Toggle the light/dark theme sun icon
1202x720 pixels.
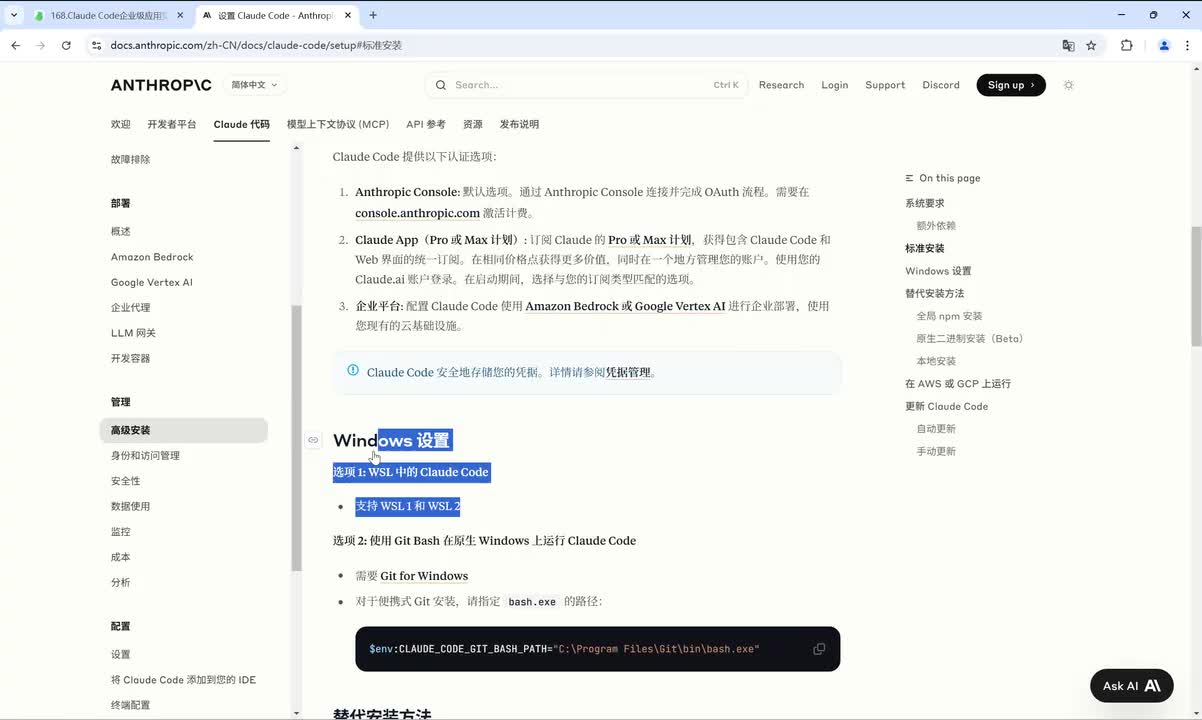[1068, 85]
